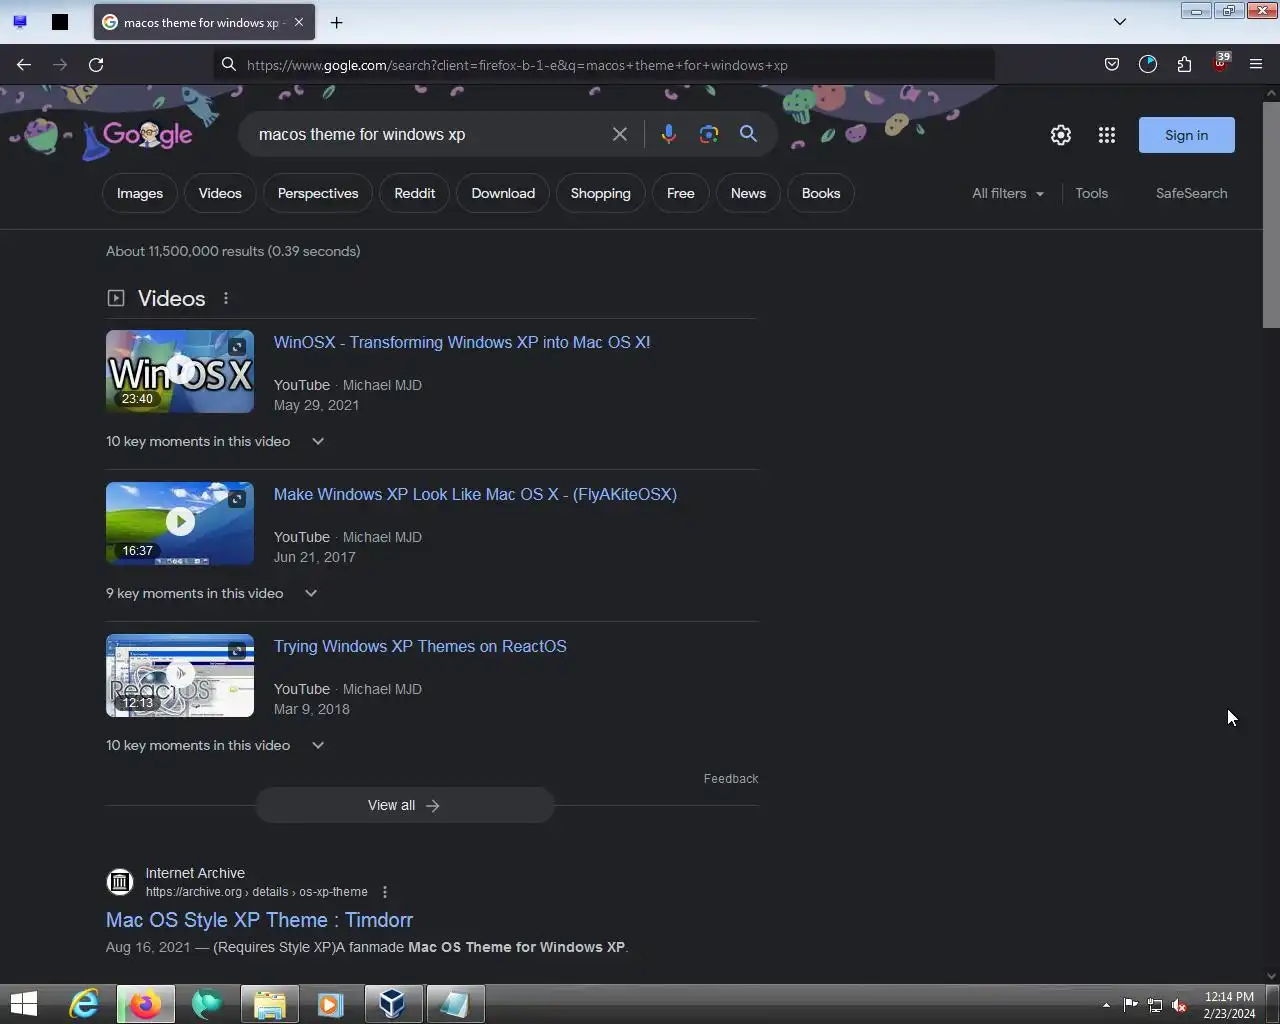
Task: Play the WinOSX video thumbnail
Action: 180,371
